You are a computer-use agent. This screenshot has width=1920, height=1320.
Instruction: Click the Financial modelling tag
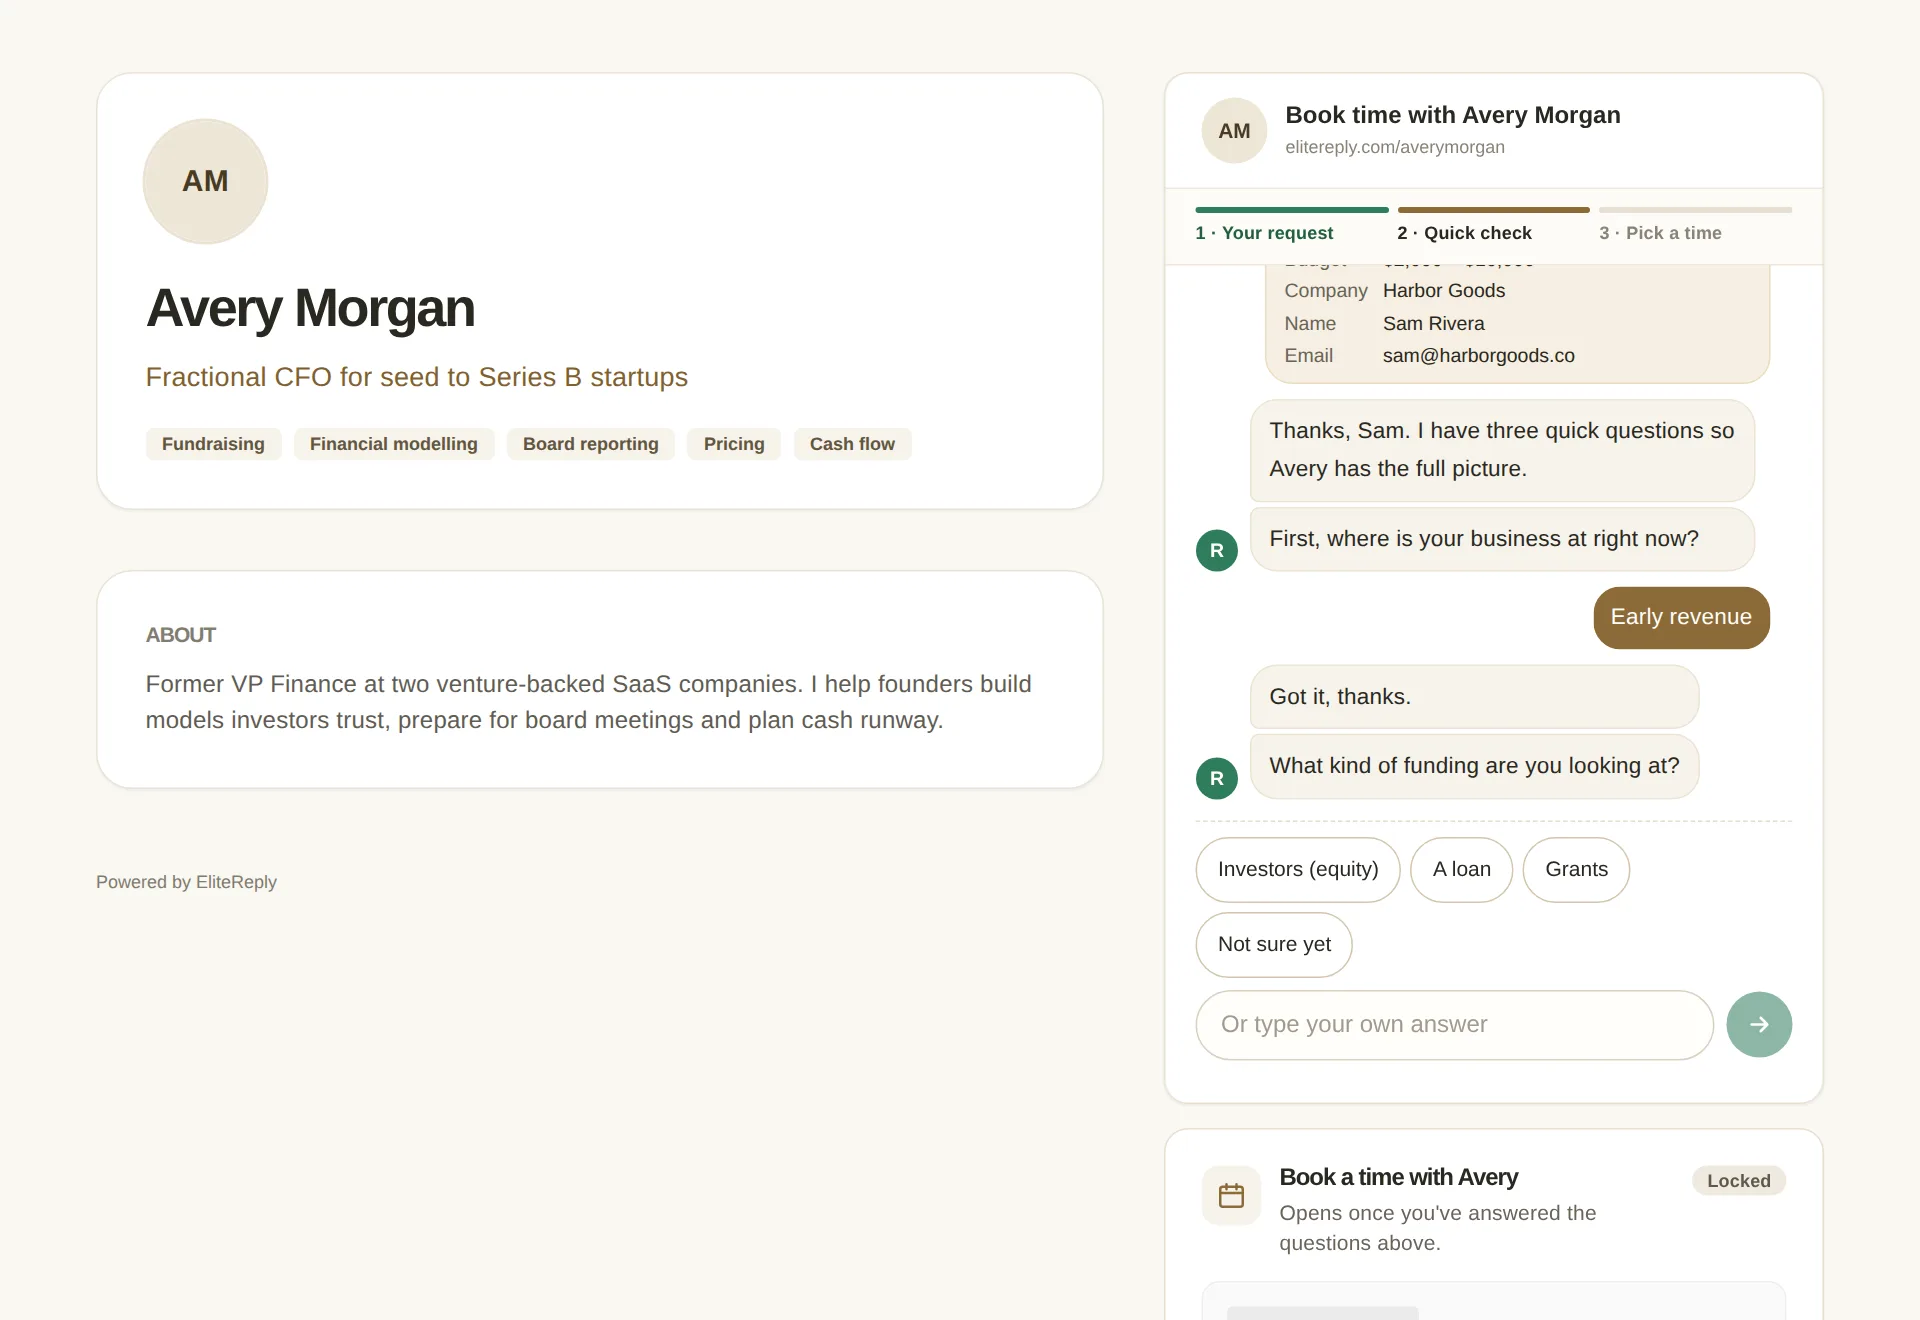coord(394,444)
